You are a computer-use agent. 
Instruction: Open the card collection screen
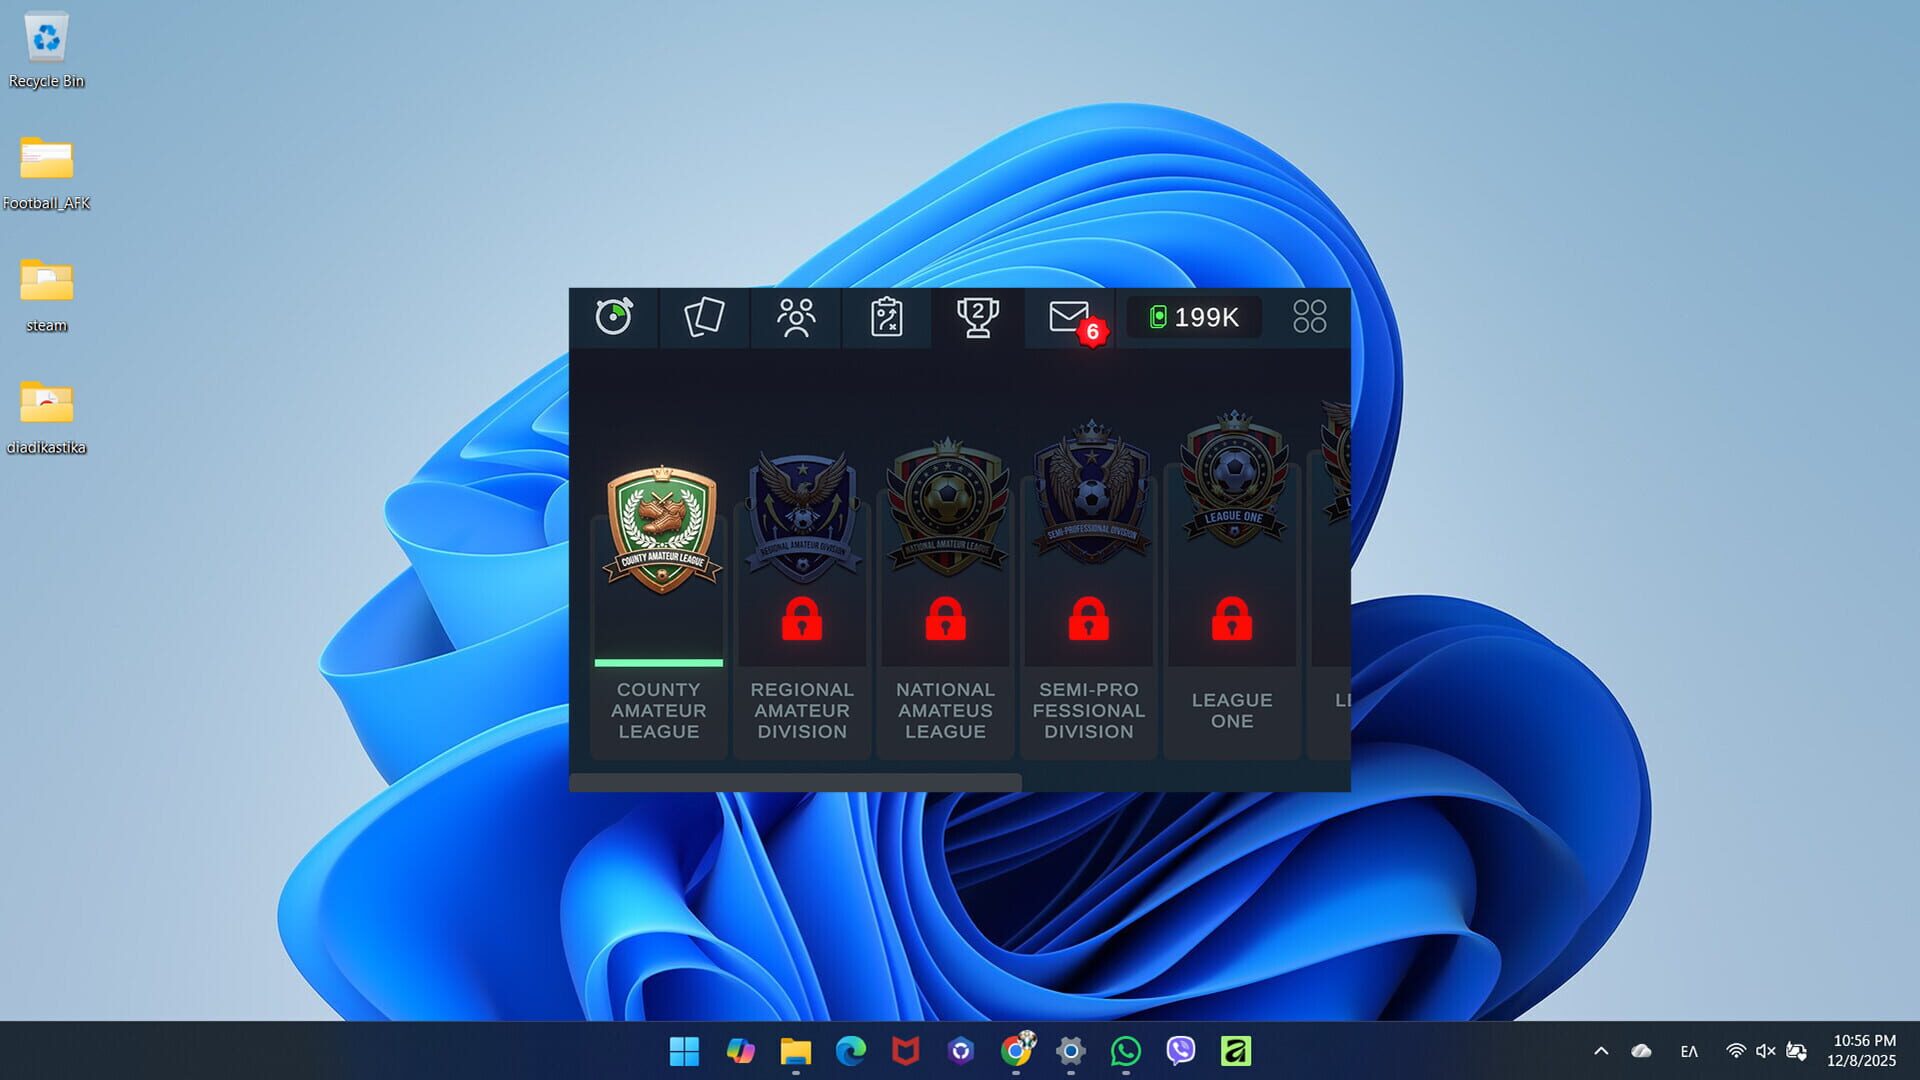click(x=703, y=318)
